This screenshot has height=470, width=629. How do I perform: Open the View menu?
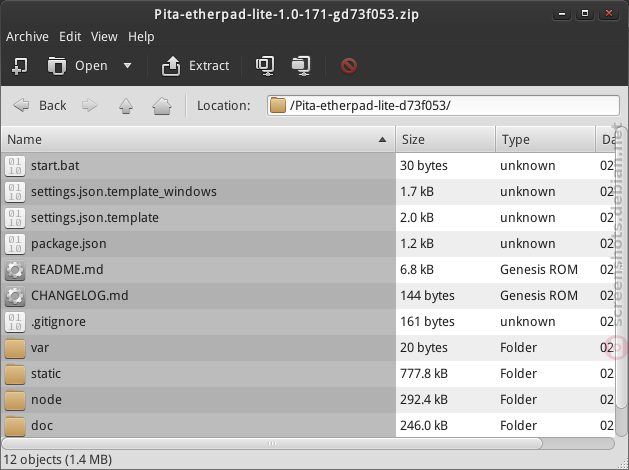pos(104,36)
